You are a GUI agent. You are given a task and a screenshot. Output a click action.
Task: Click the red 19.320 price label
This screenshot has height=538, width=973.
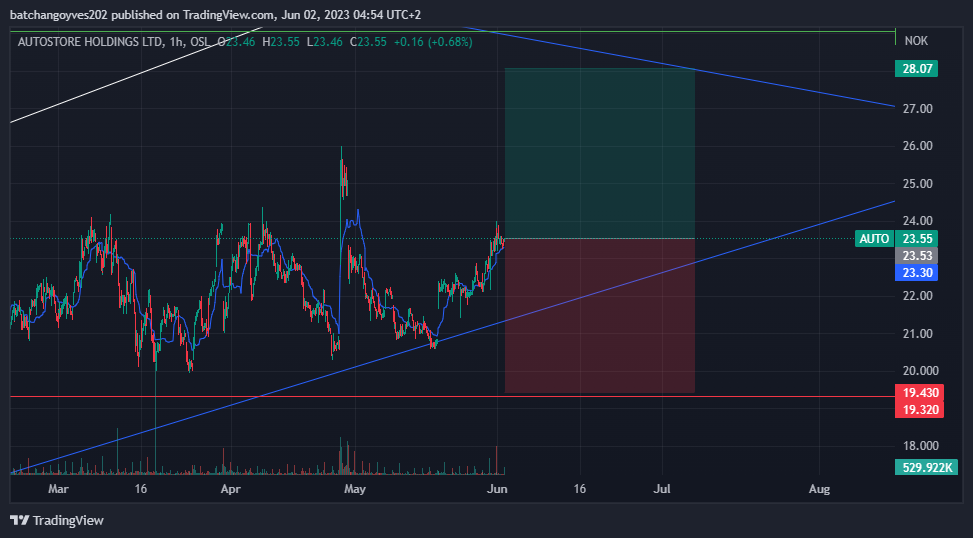920,409
